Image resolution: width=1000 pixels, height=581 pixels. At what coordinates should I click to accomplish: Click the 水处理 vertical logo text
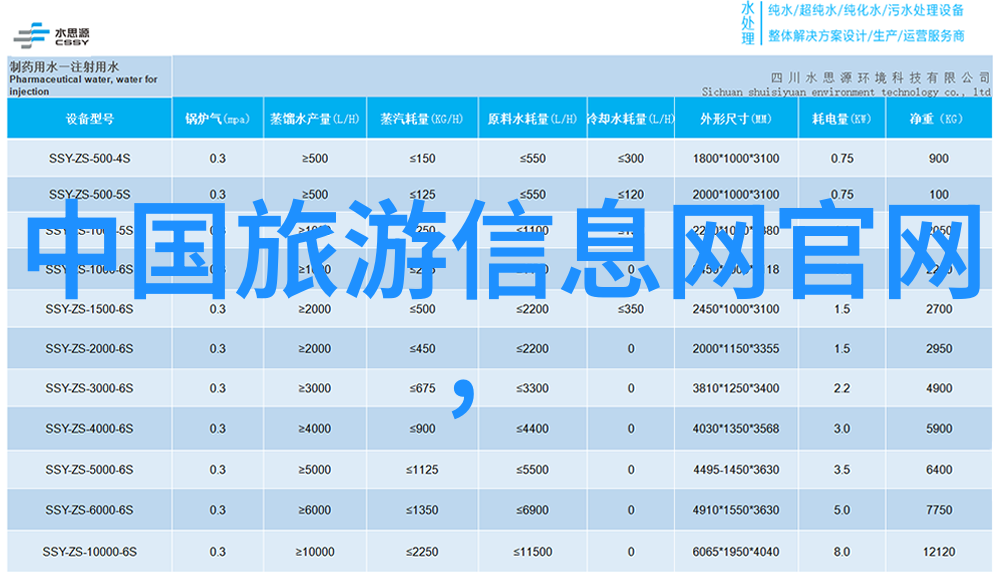coord(747,23)
